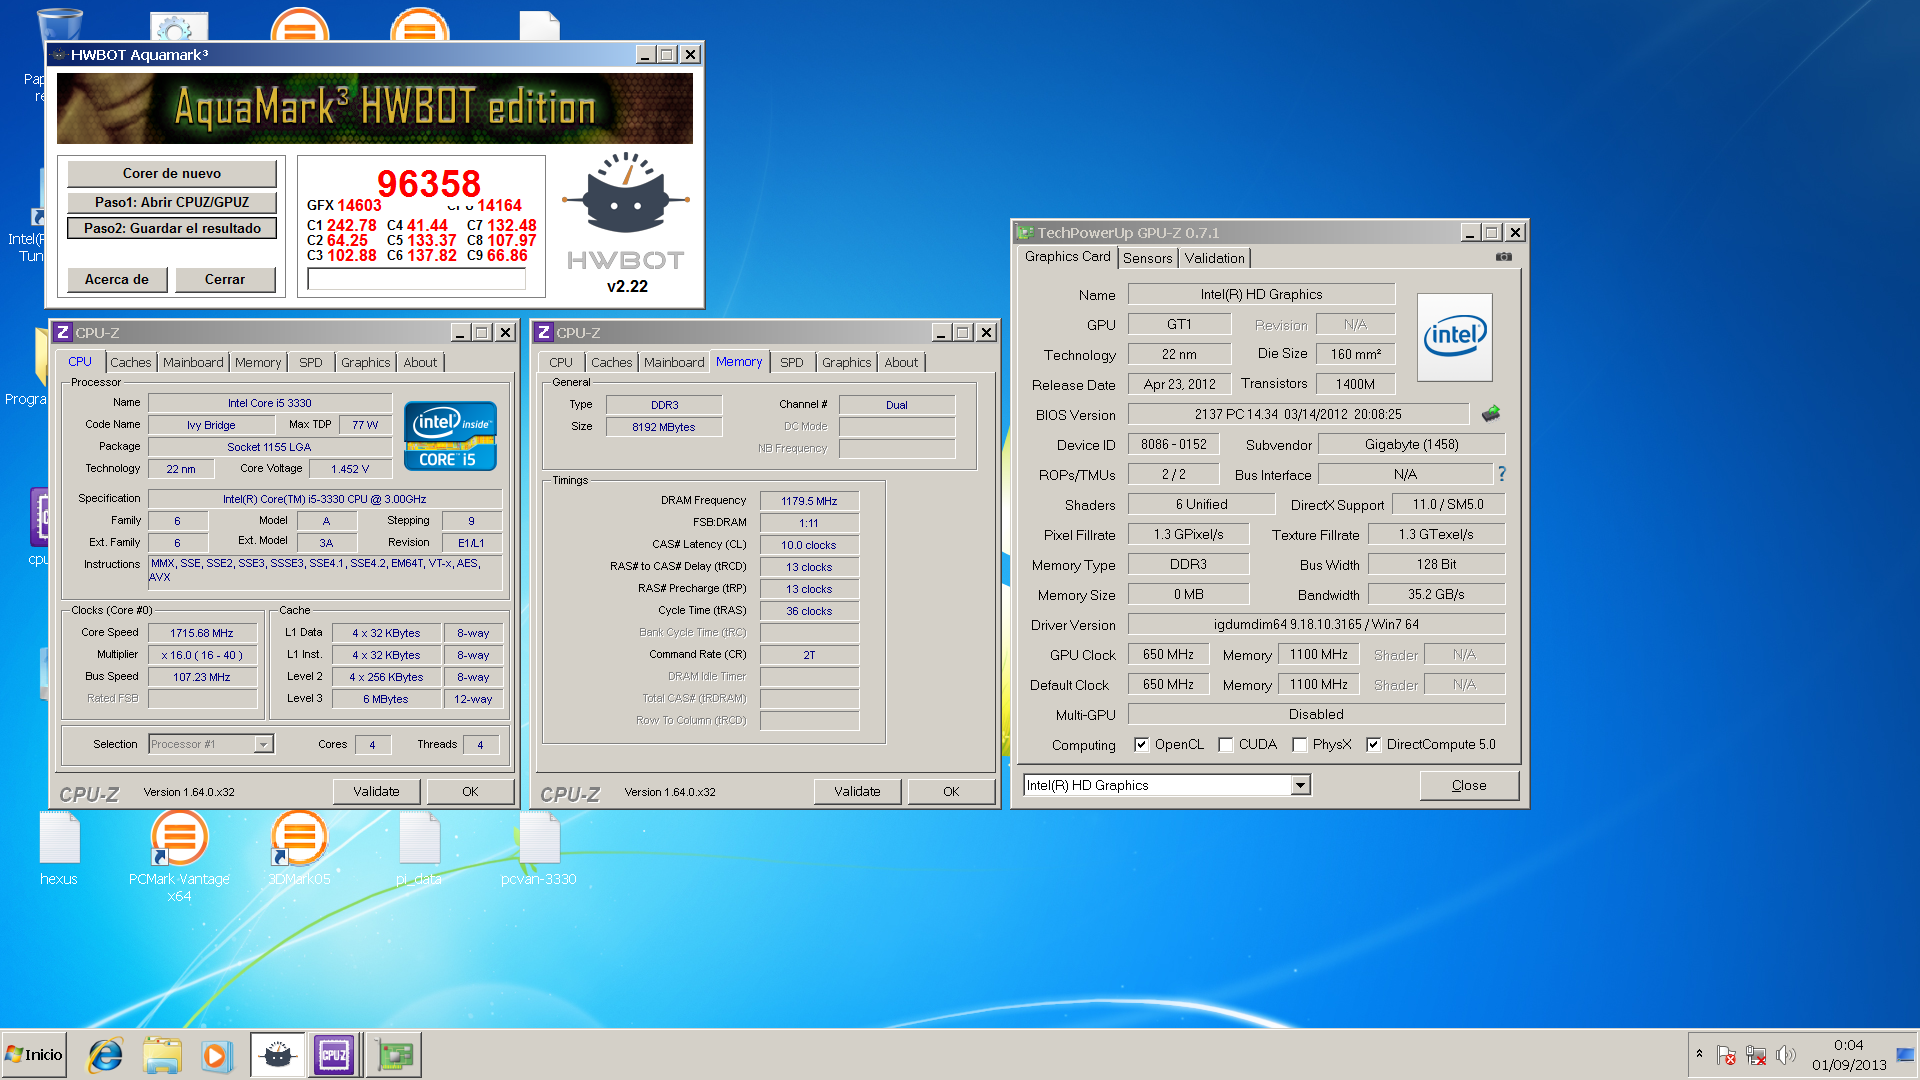The height and width of the screenshot is (1080, 1920).
Task: Click the Driver Version igdumdim64 value
Action: point(1316,624)
